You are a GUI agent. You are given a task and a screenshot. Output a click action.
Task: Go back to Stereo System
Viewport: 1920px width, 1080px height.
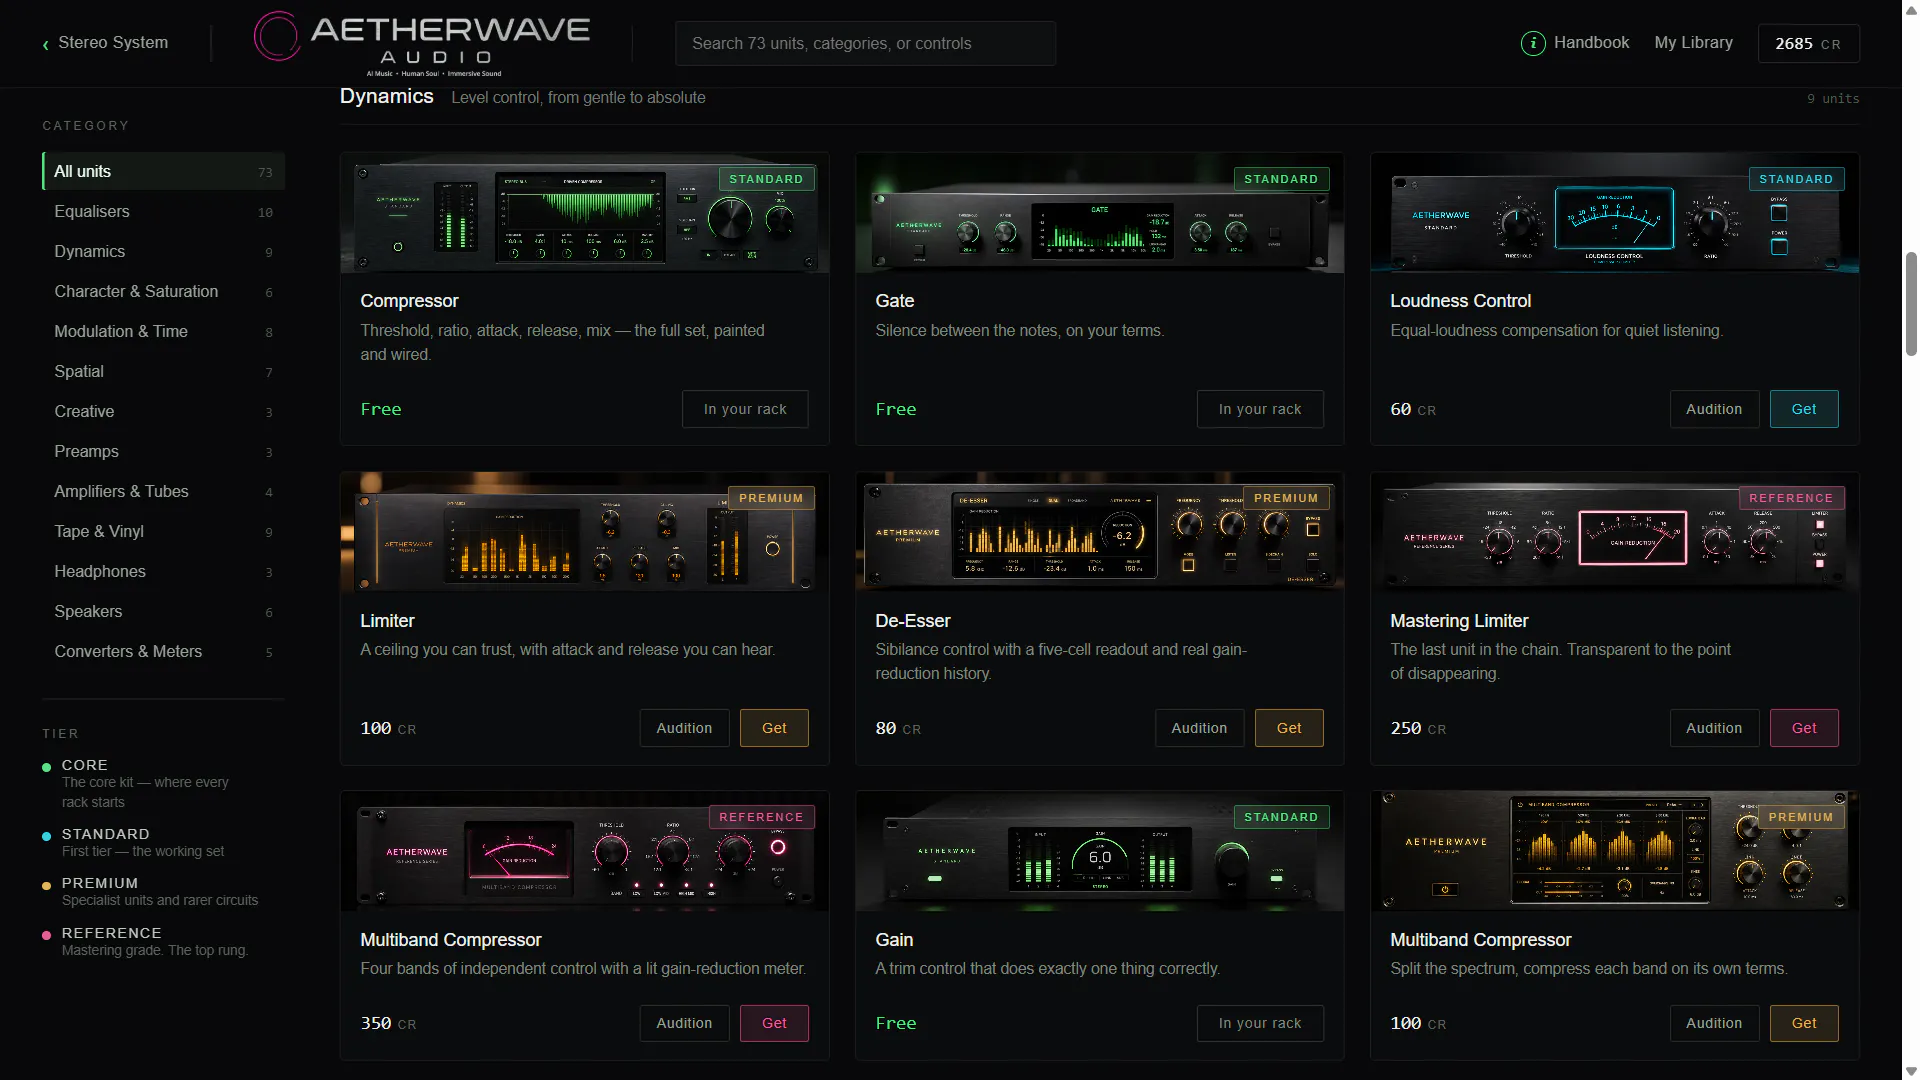(105, 43)
